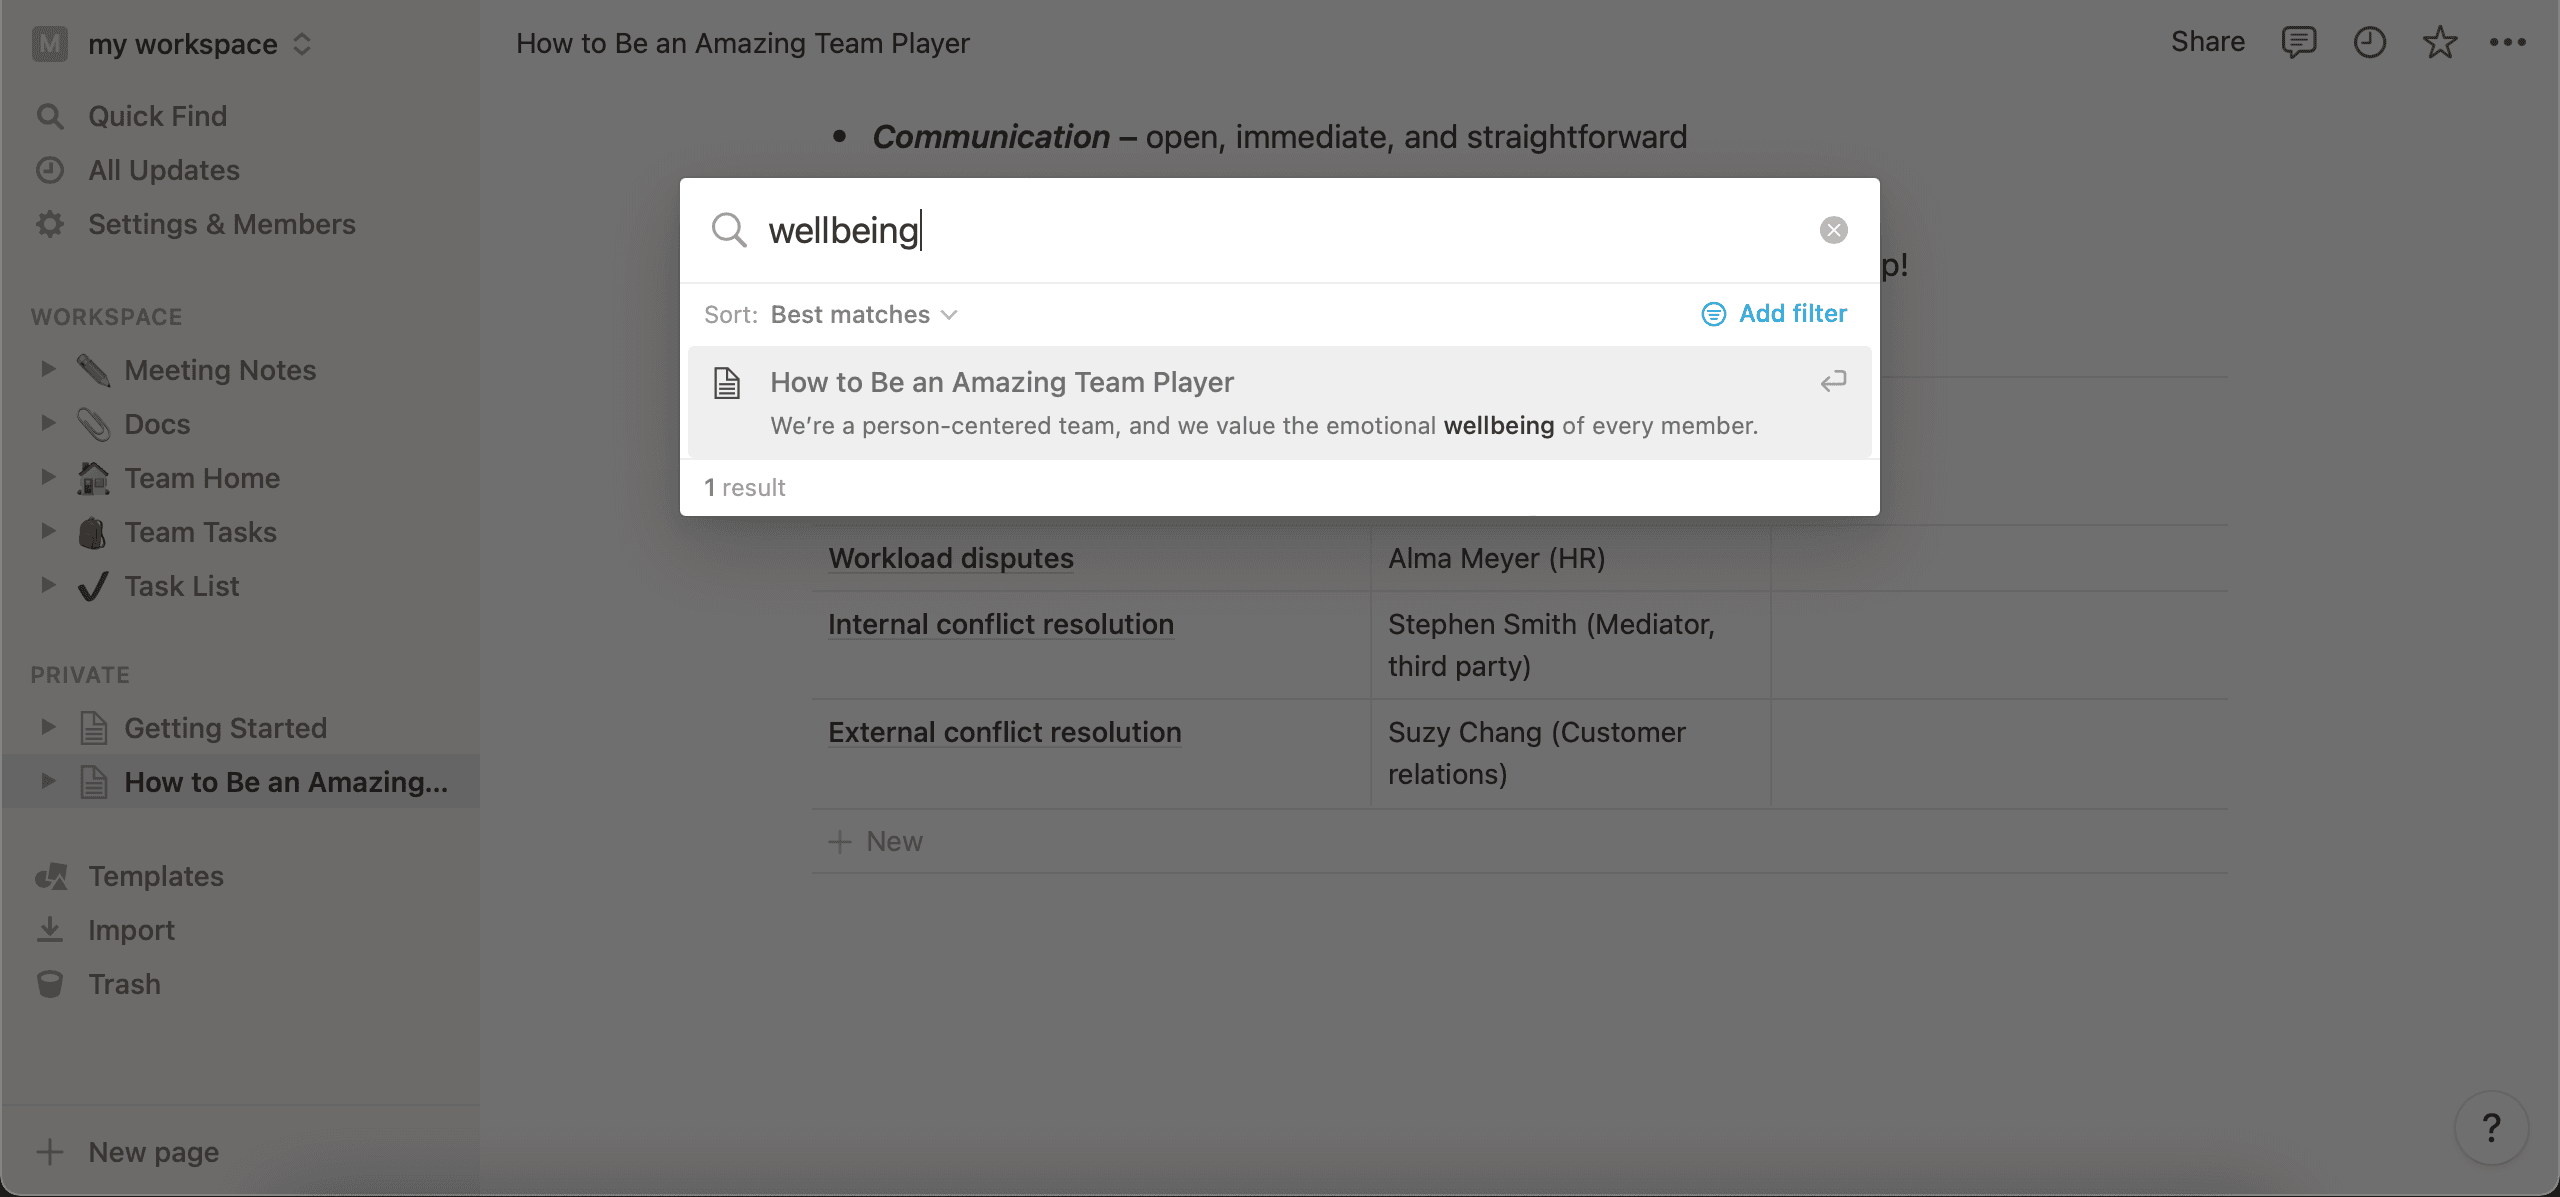Click the All Updates clock icon
This screenshot has height=1197, width=2560.
coord(51,170)
